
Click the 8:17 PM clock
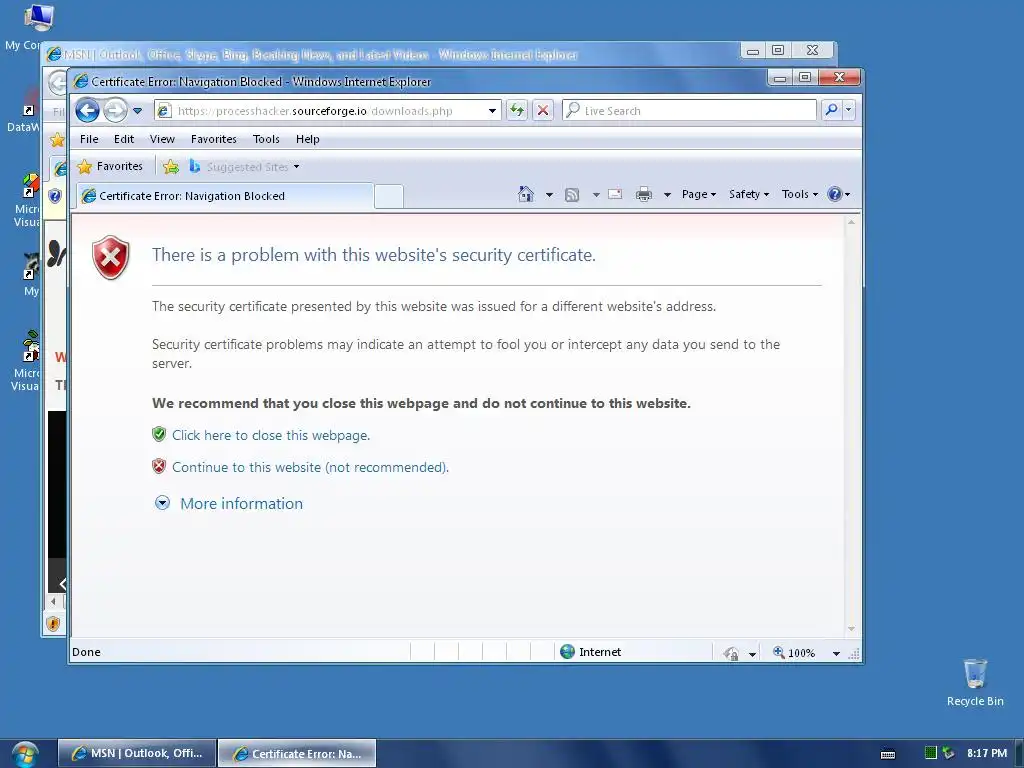(x=987, y=753)
